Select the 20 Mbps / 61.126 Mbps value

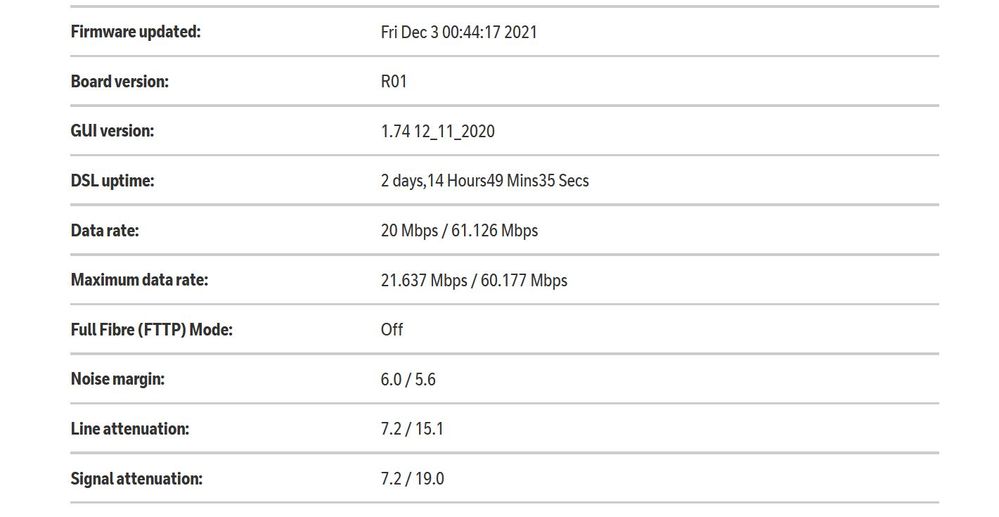(459, 231)
